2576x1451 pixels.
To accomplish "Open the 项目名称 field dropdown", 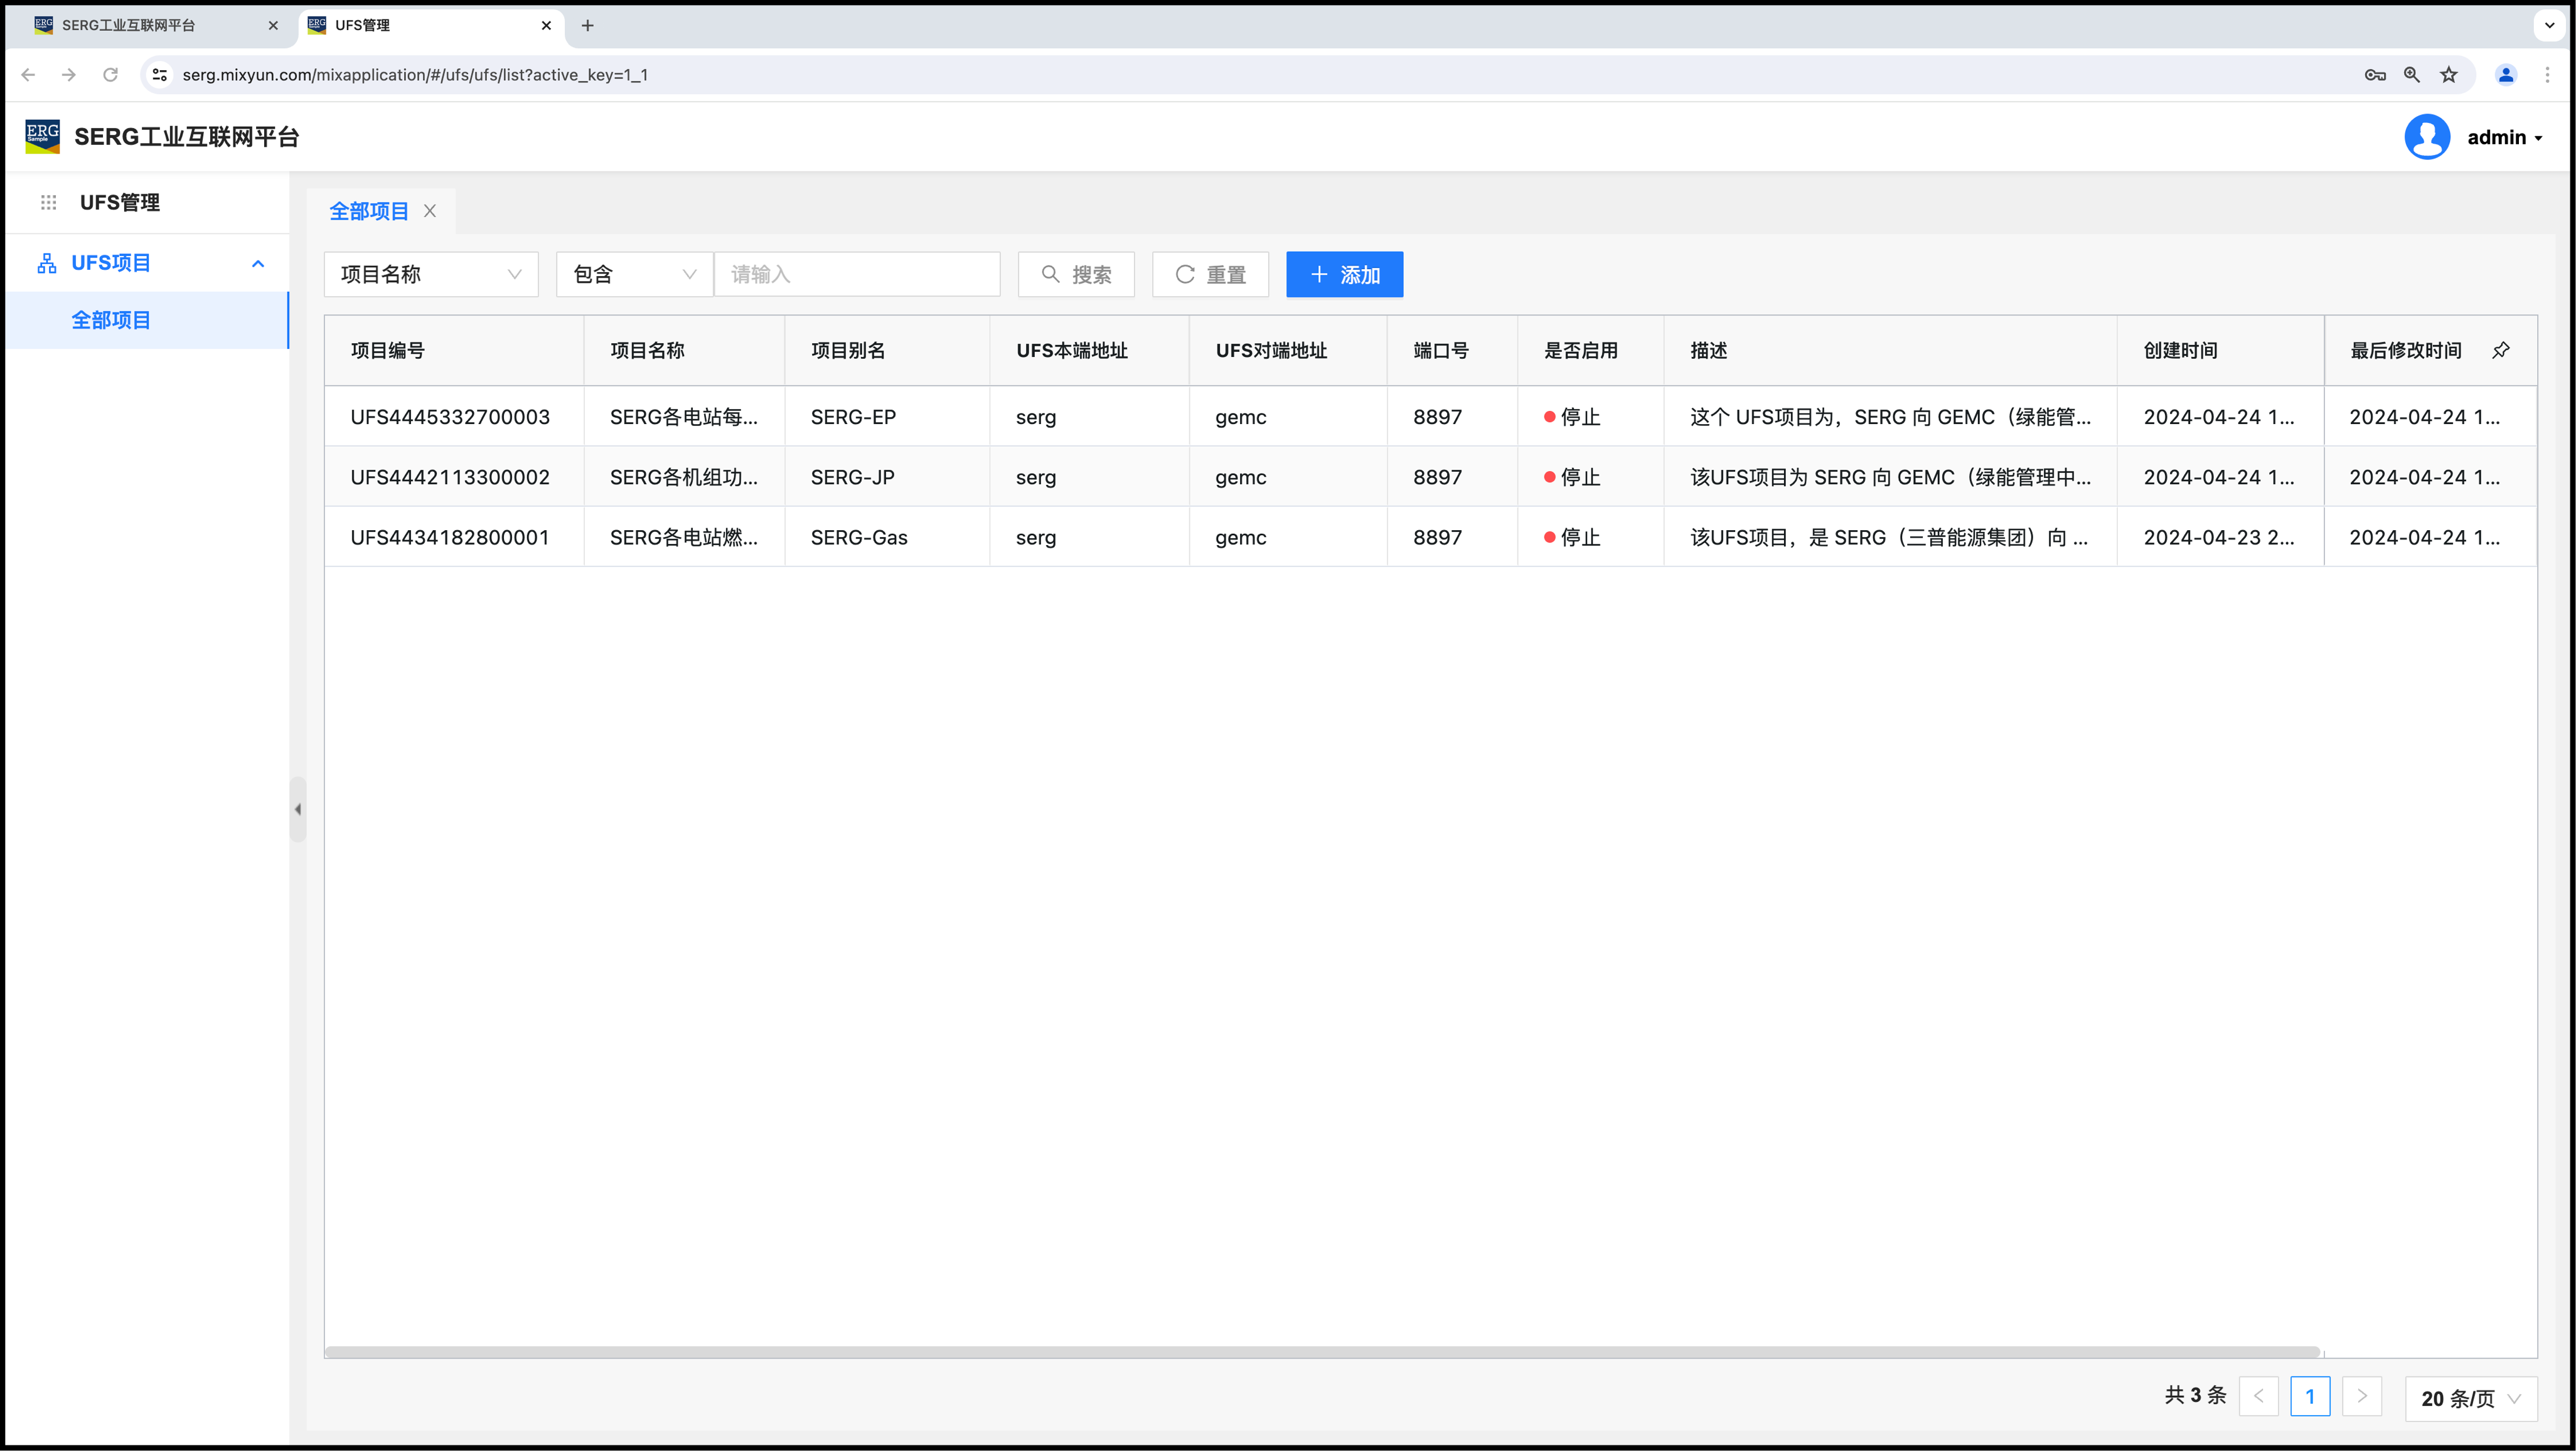I will tap(430, 274).
